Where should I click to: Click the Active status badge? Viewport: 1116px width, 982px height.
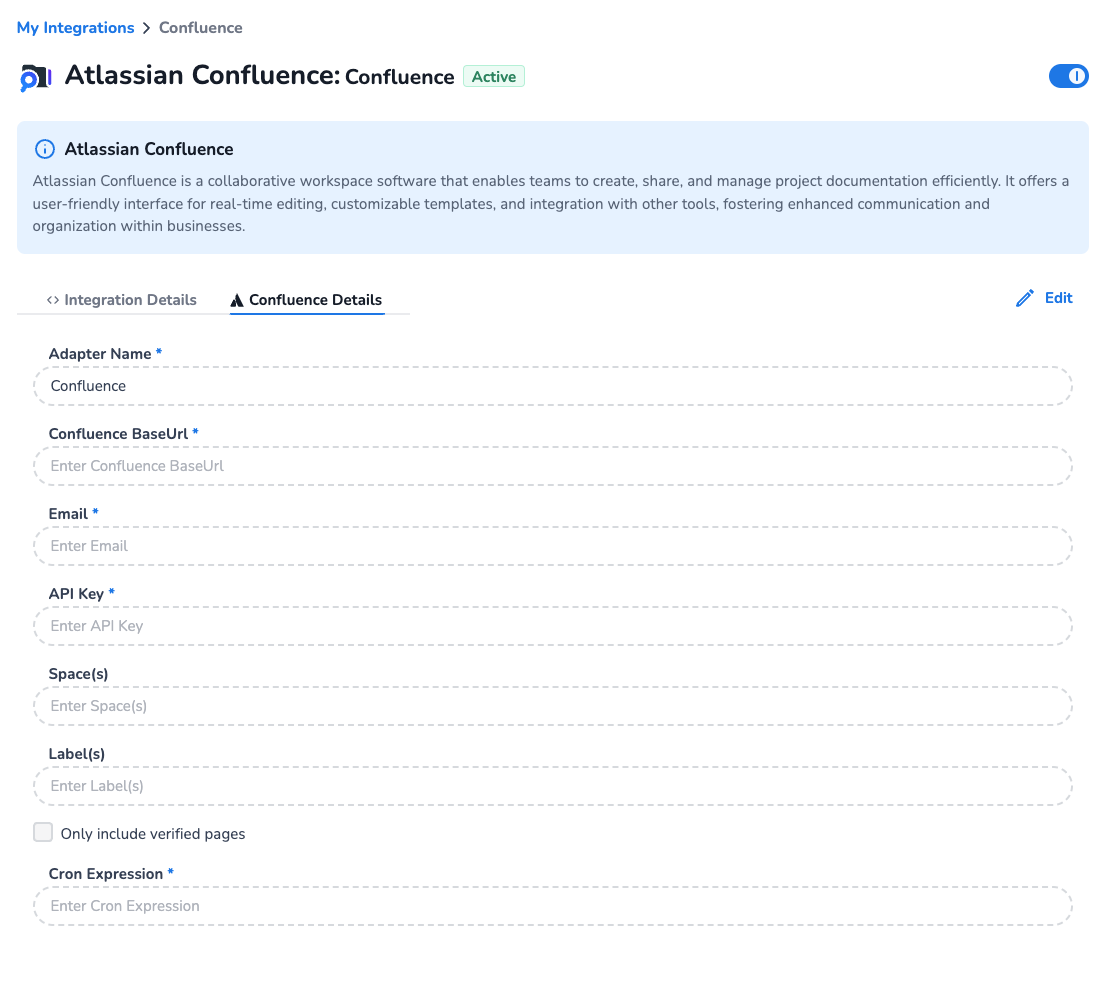pos(494,76)
